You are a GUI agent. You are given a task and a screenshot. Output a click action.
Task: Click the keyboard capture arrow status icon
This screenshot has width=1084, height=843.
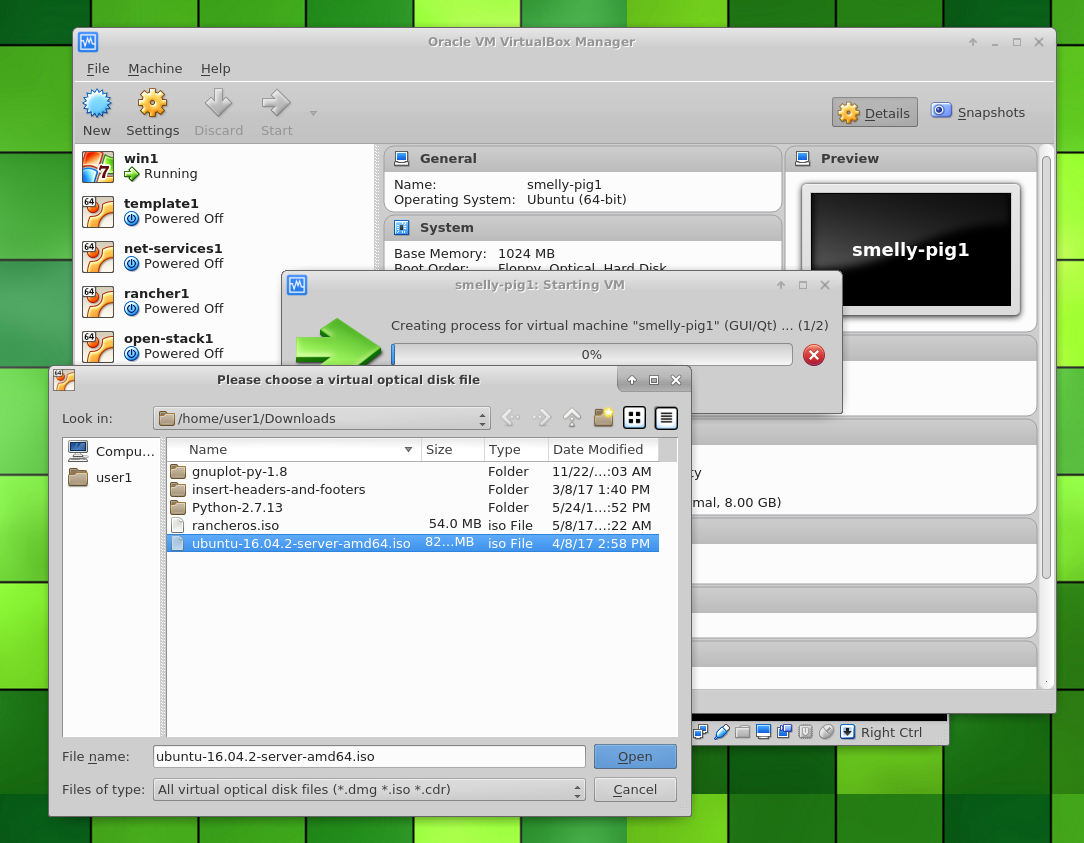click(848, 732)
